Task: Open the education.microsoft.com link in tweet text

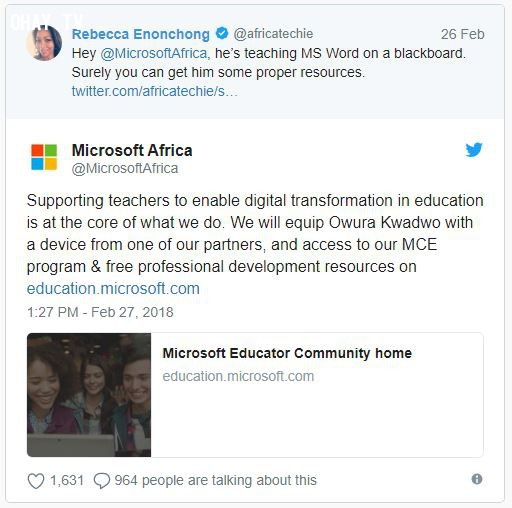Action: tap(113, 288)
